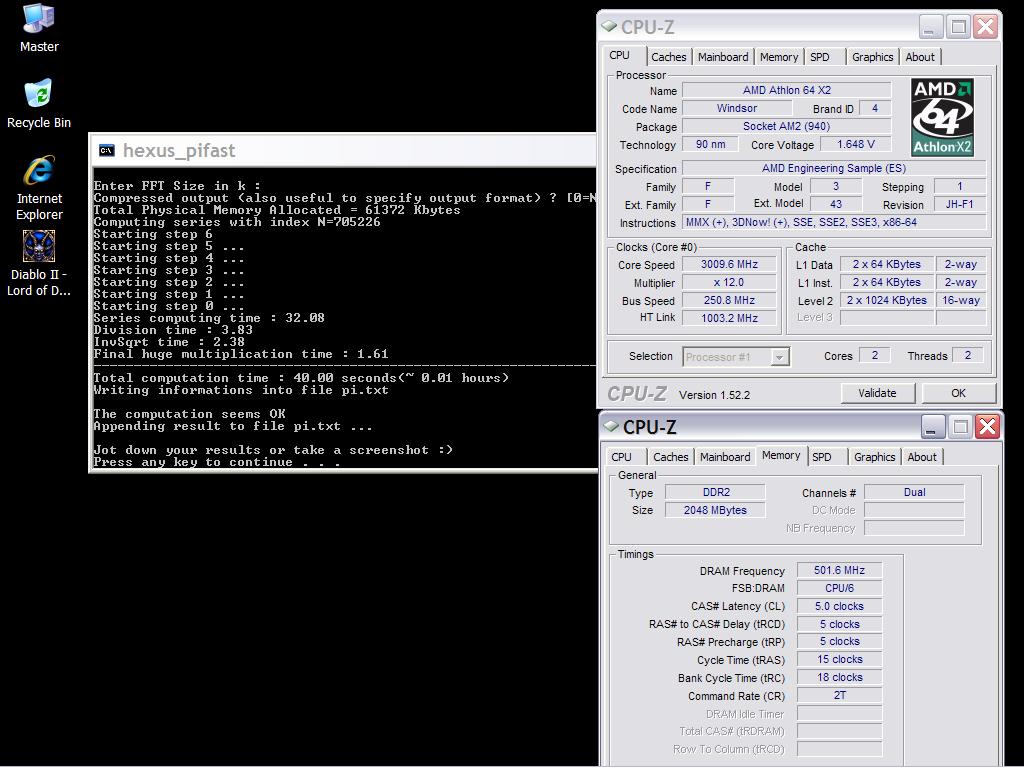This screenshot has height=768, width=1024.
Task: Open About tab in lower CPU-Z window
Action: click(921, 457)
